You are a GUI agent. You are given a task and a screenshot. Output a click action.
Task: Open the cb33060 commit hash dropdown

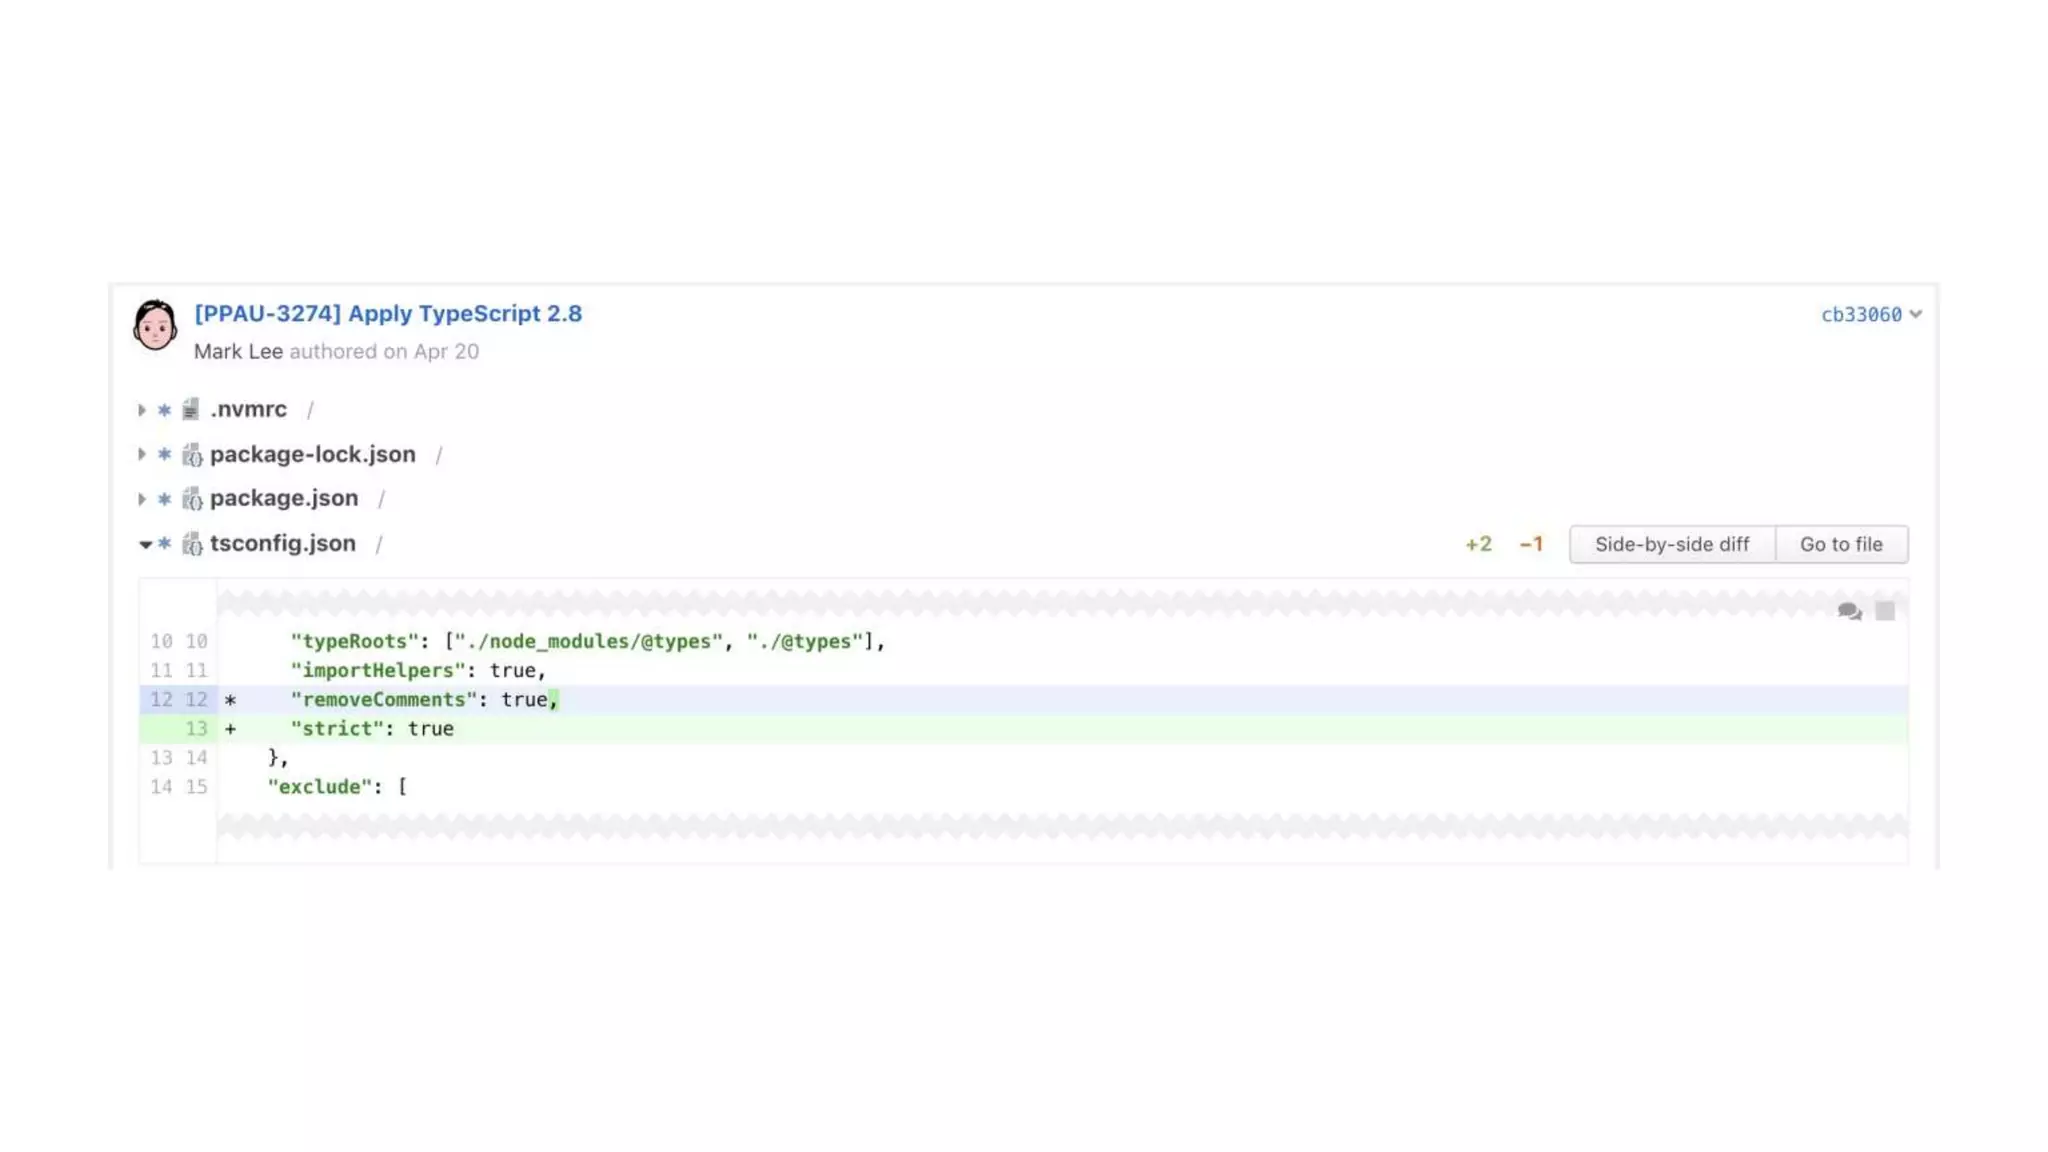point(1871,315)
